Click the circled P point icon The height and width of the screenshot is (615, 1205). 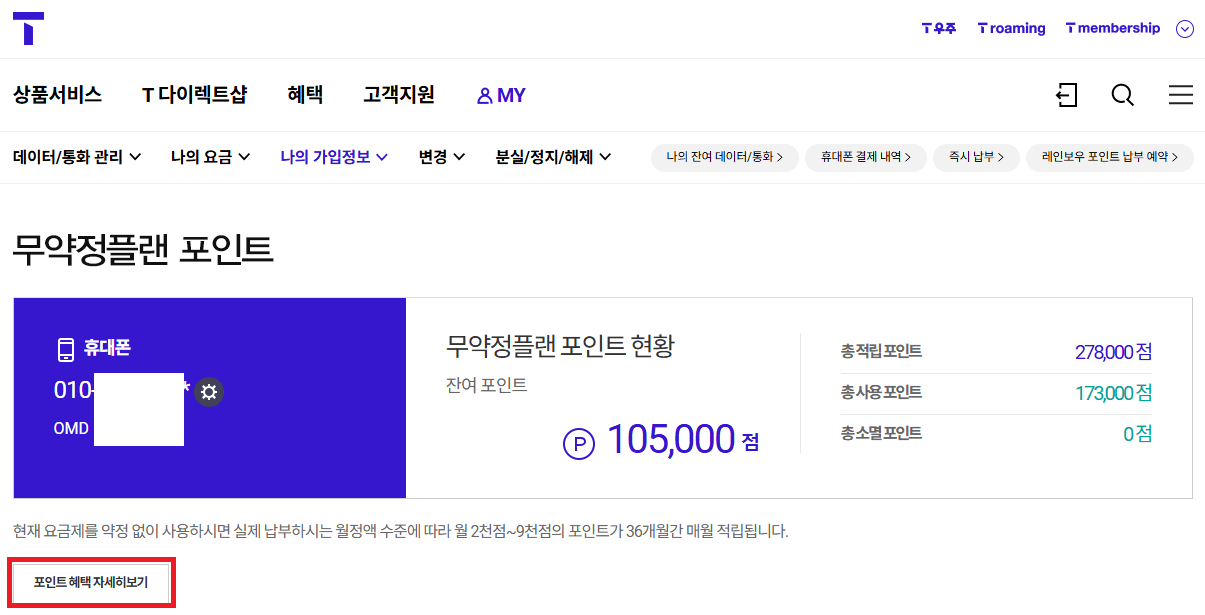point(579,443)
